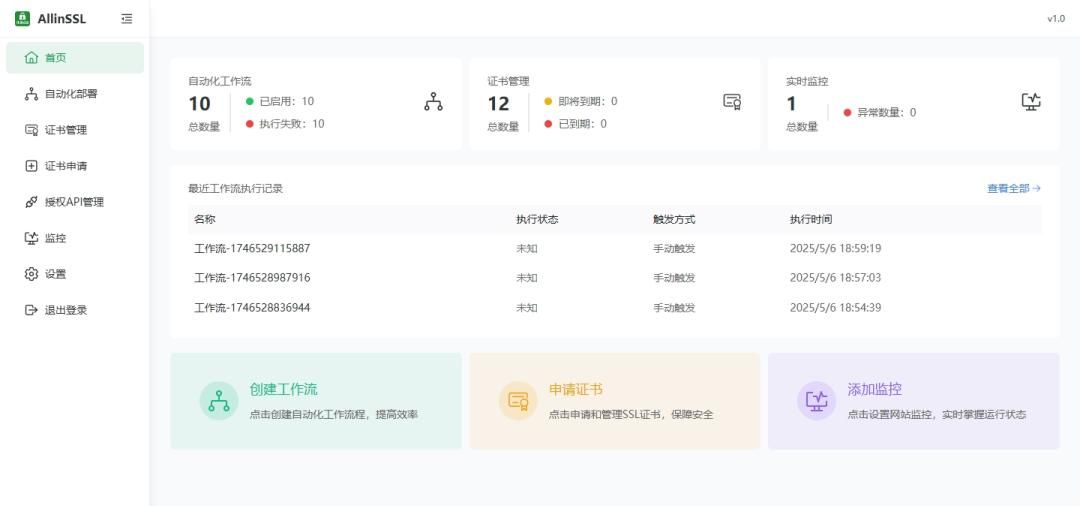This screenshot has height=506, width=1080.
Task: Click the 即将到期: 0 status text
Action: pos(588,101)
